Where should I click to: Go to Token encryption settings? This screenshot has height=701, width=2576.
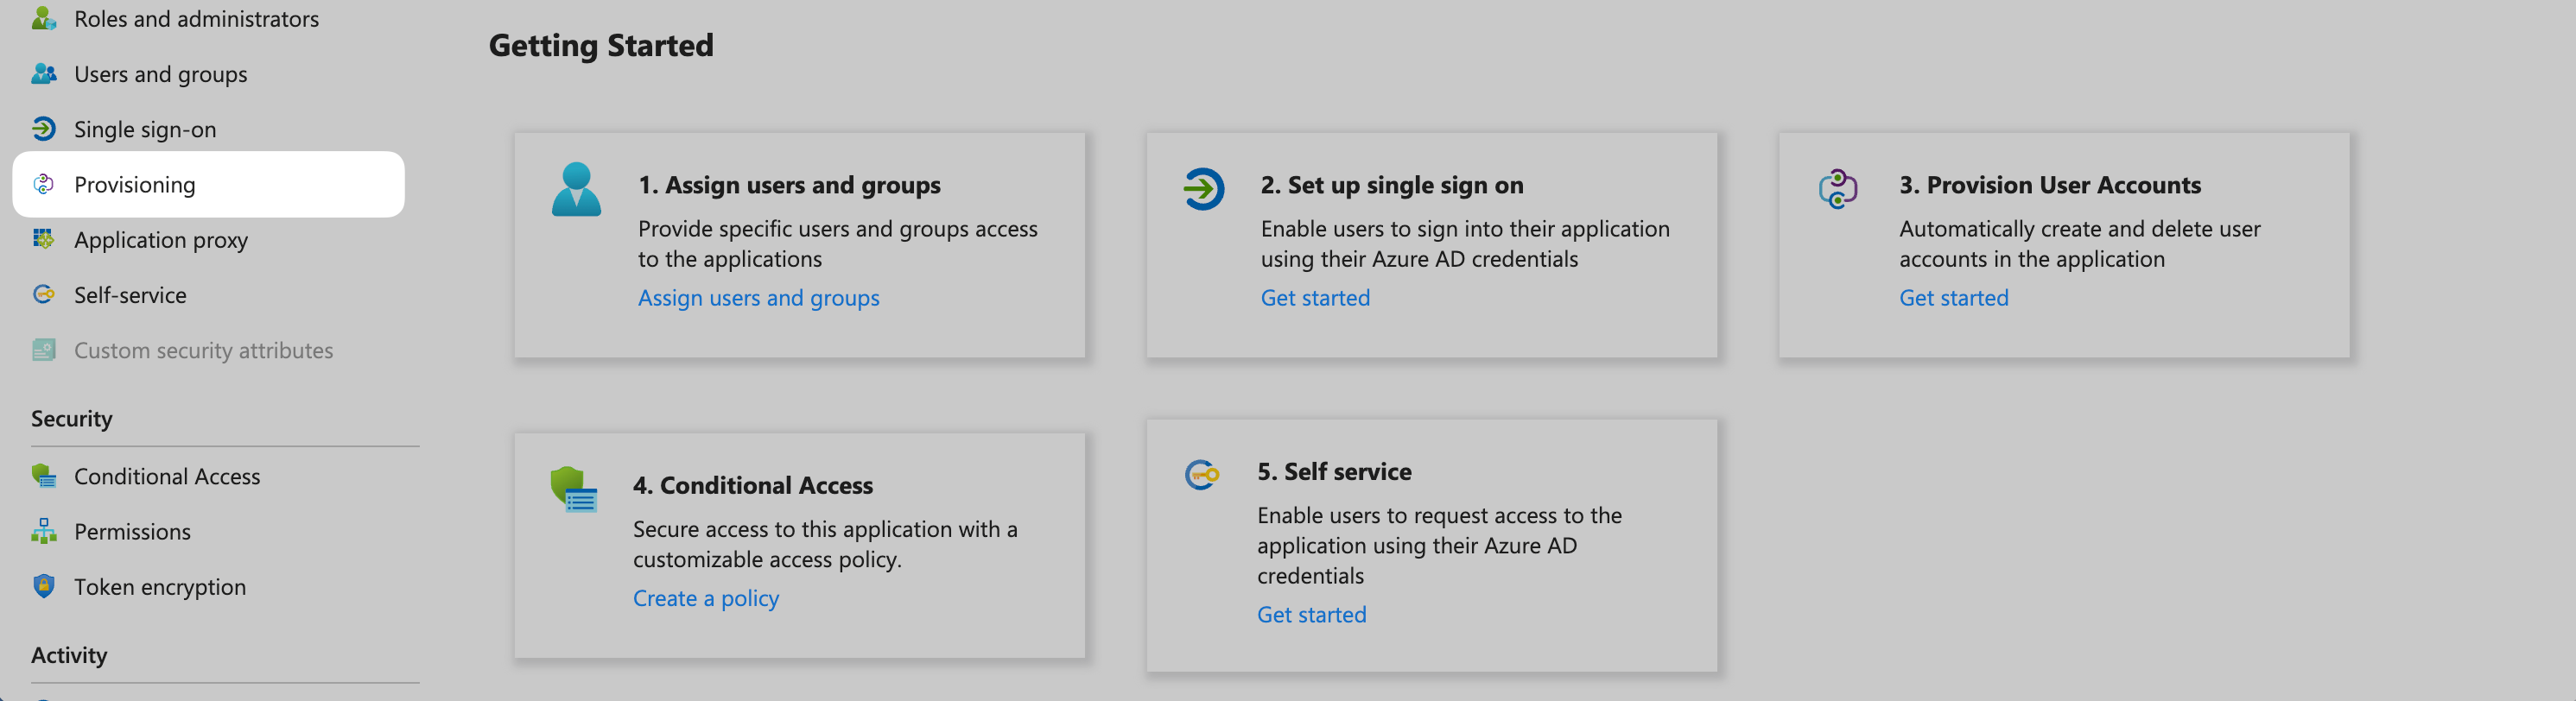[159, 587]
